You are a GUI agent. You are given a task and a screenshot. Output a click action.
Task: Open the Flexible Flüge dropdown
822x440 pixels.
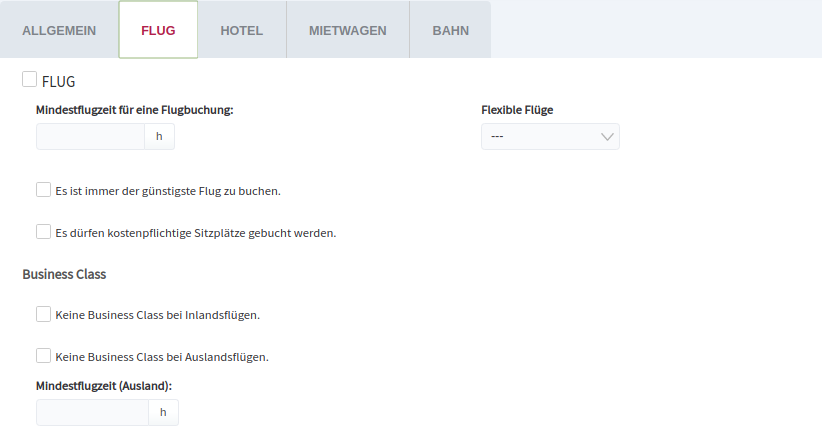point(550,136)
